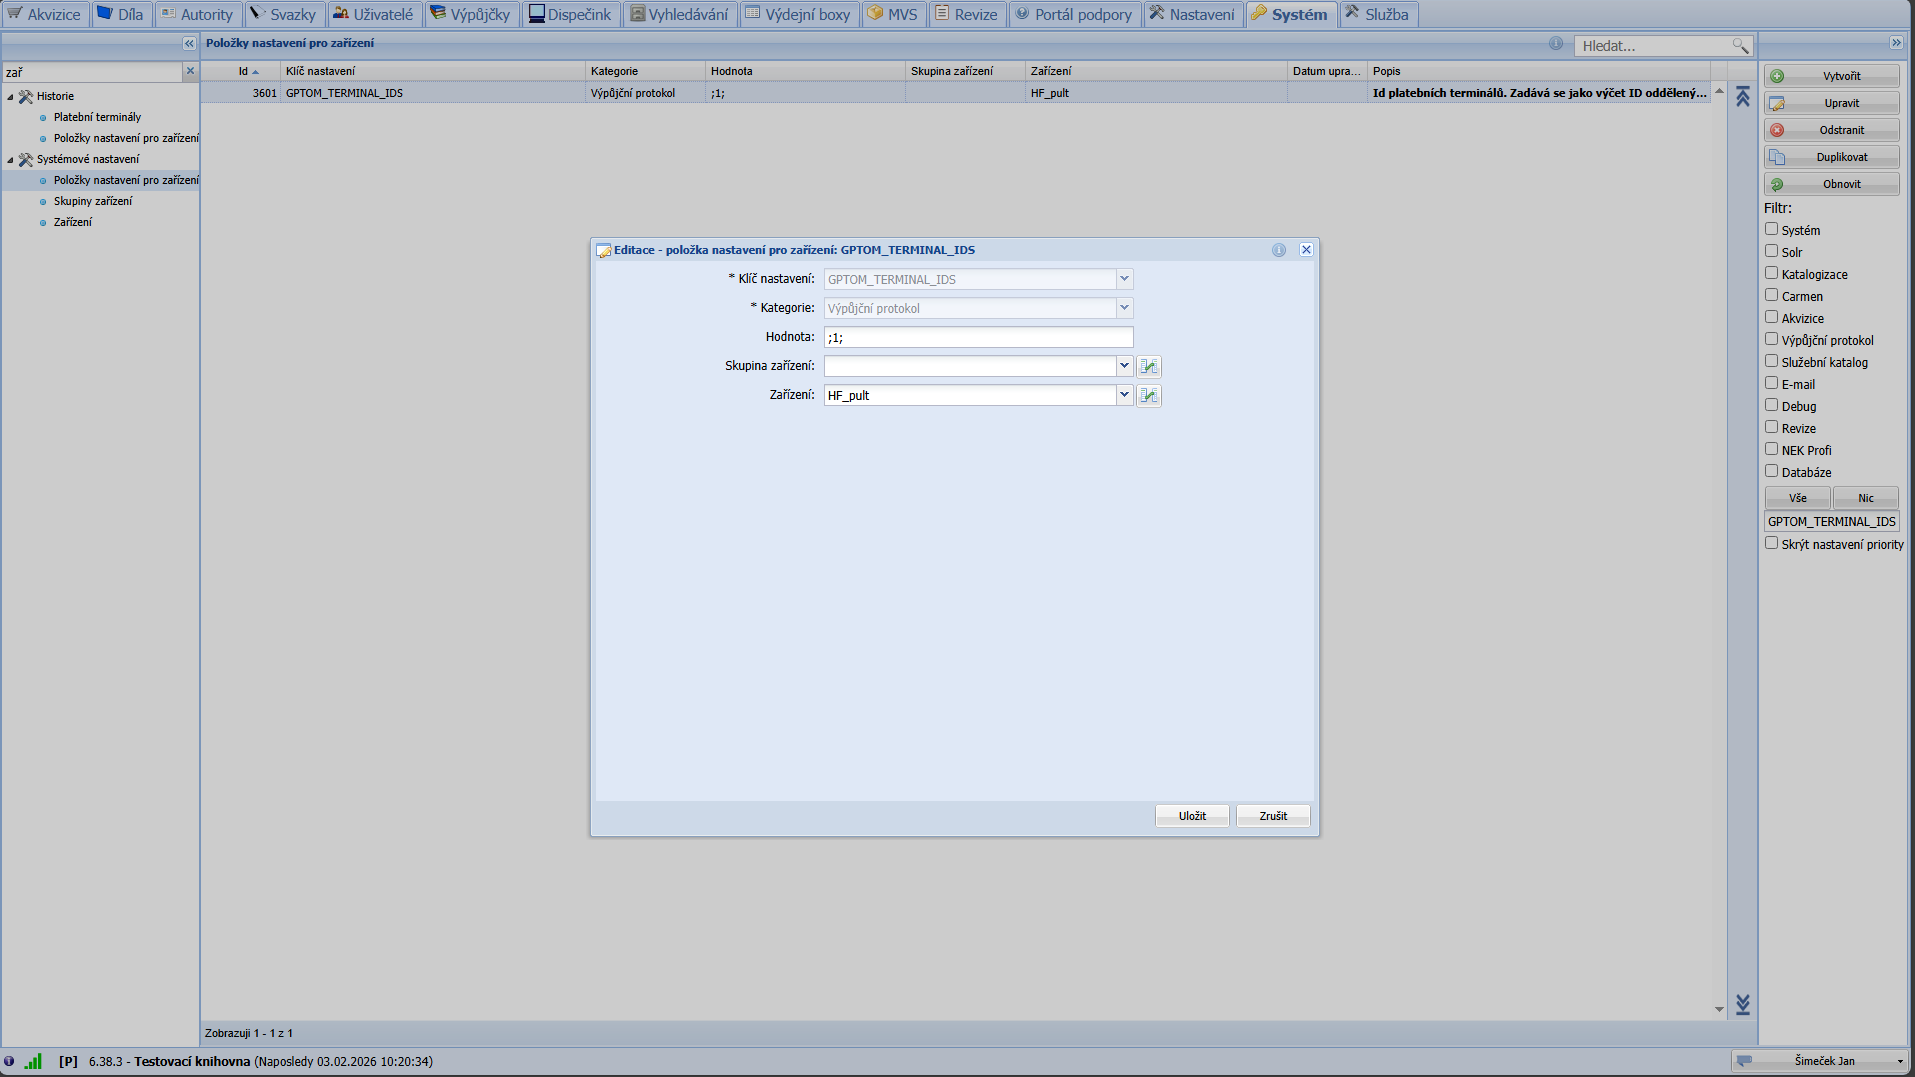Click the grid's vertical scrollbar down arrow
Screen dimensions: 1915x1077
point(1719,1009)
